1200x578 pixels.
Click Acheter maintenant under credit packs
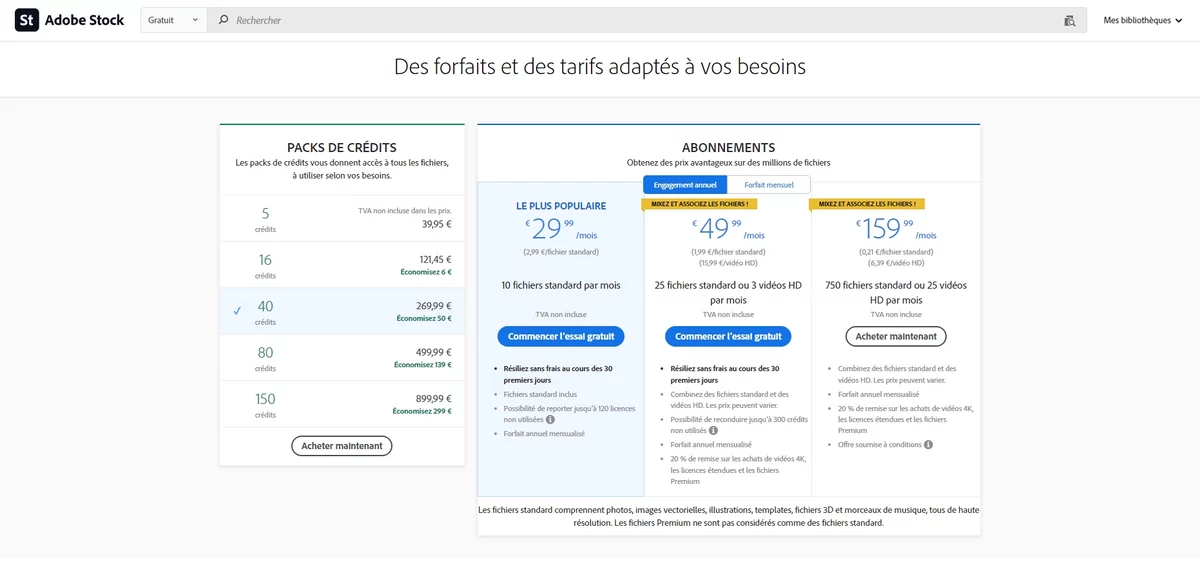[x=342, y=446]
